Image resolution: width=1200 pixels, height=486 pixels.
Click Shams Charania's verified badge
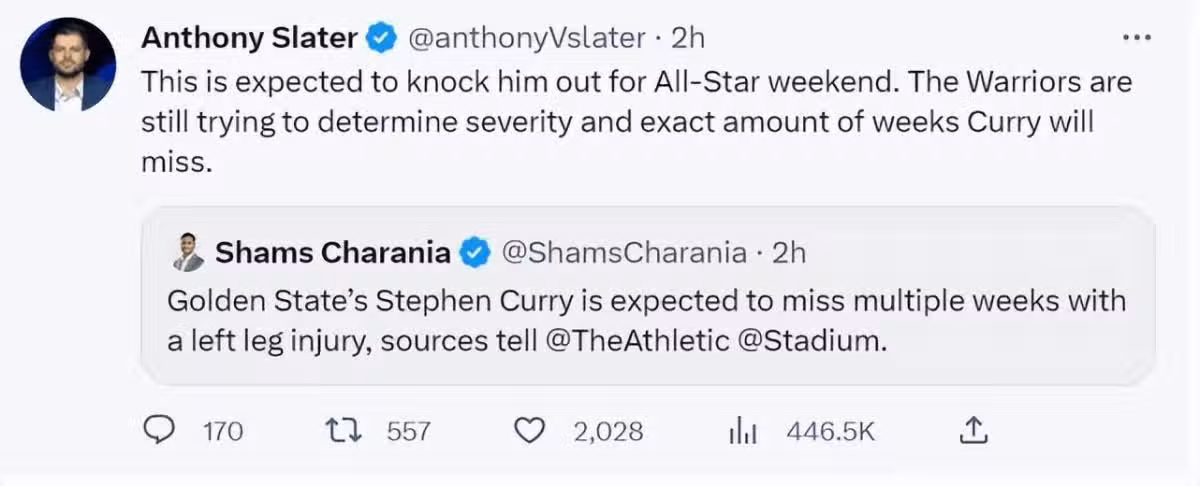pyautogui.click(x=473, y=253)
